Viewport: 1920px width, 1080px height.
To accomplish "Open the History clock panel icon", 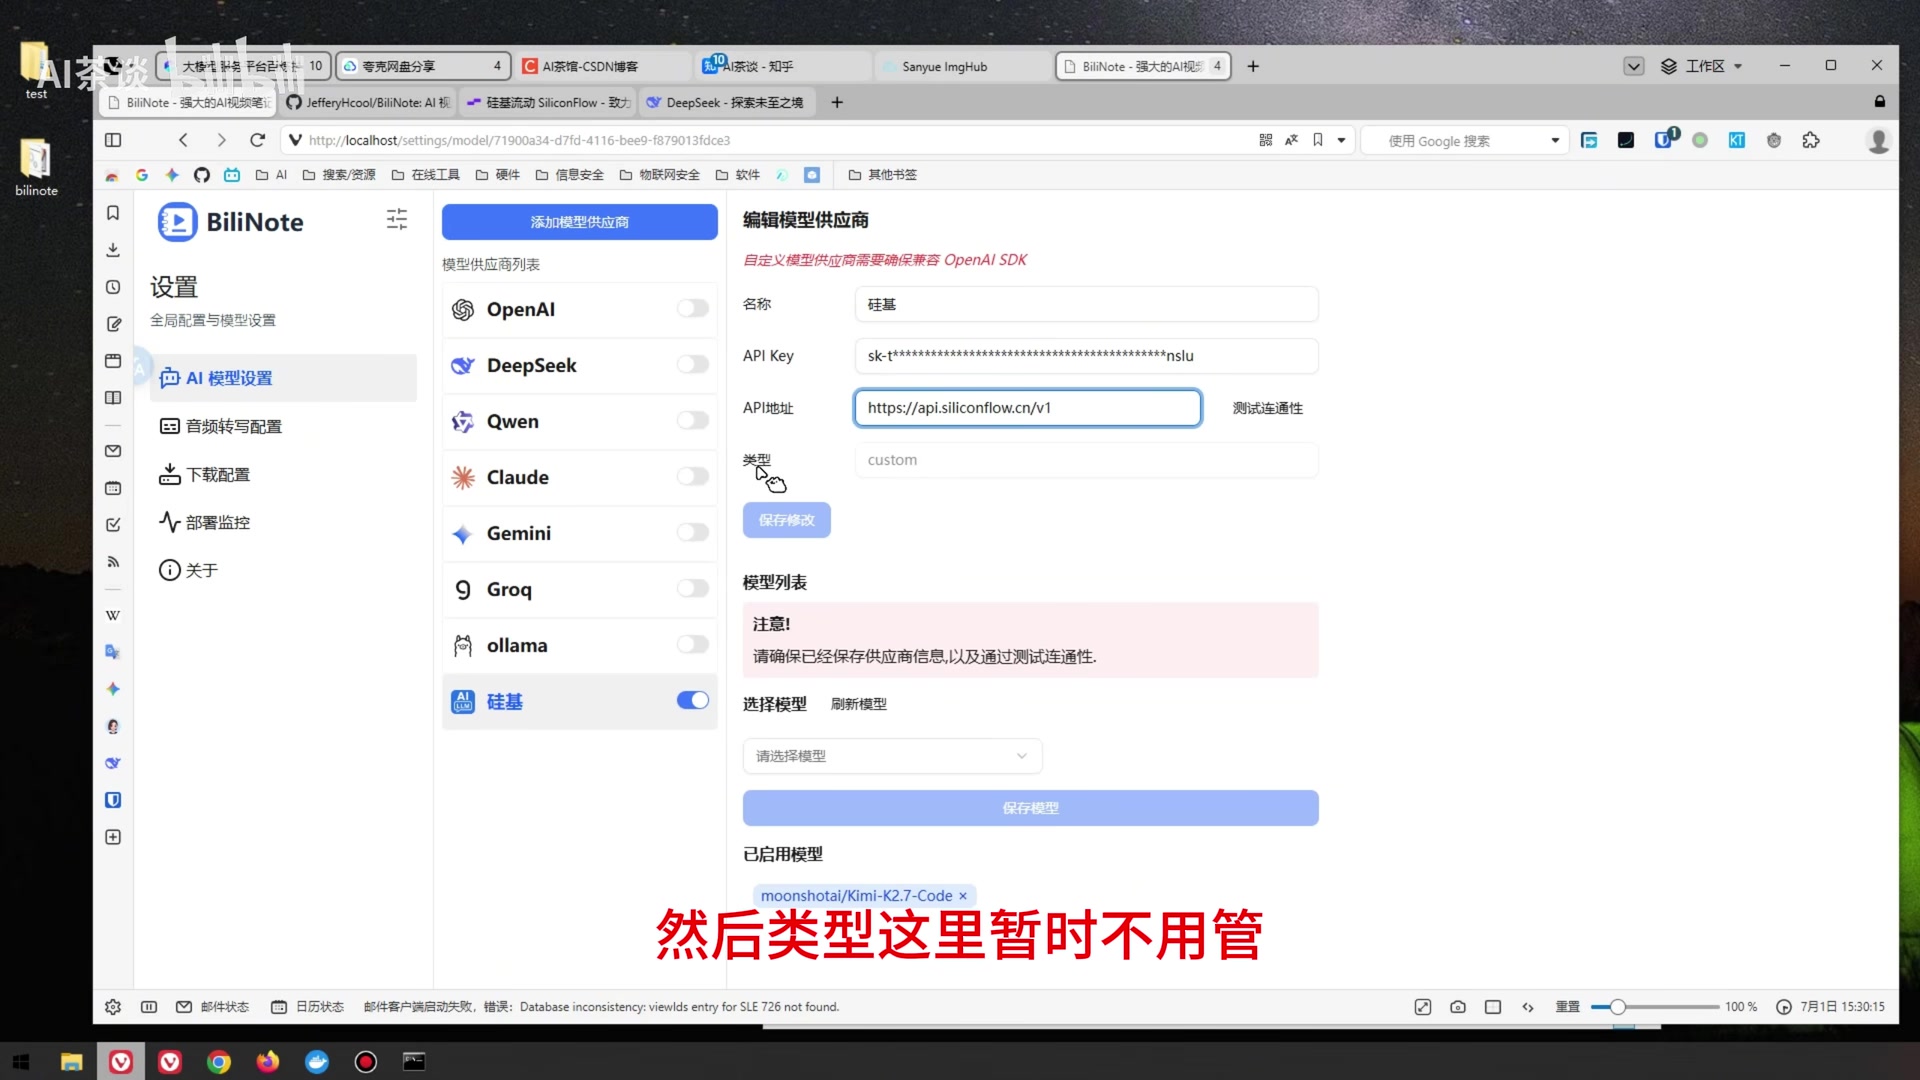I will pos(113,287).
